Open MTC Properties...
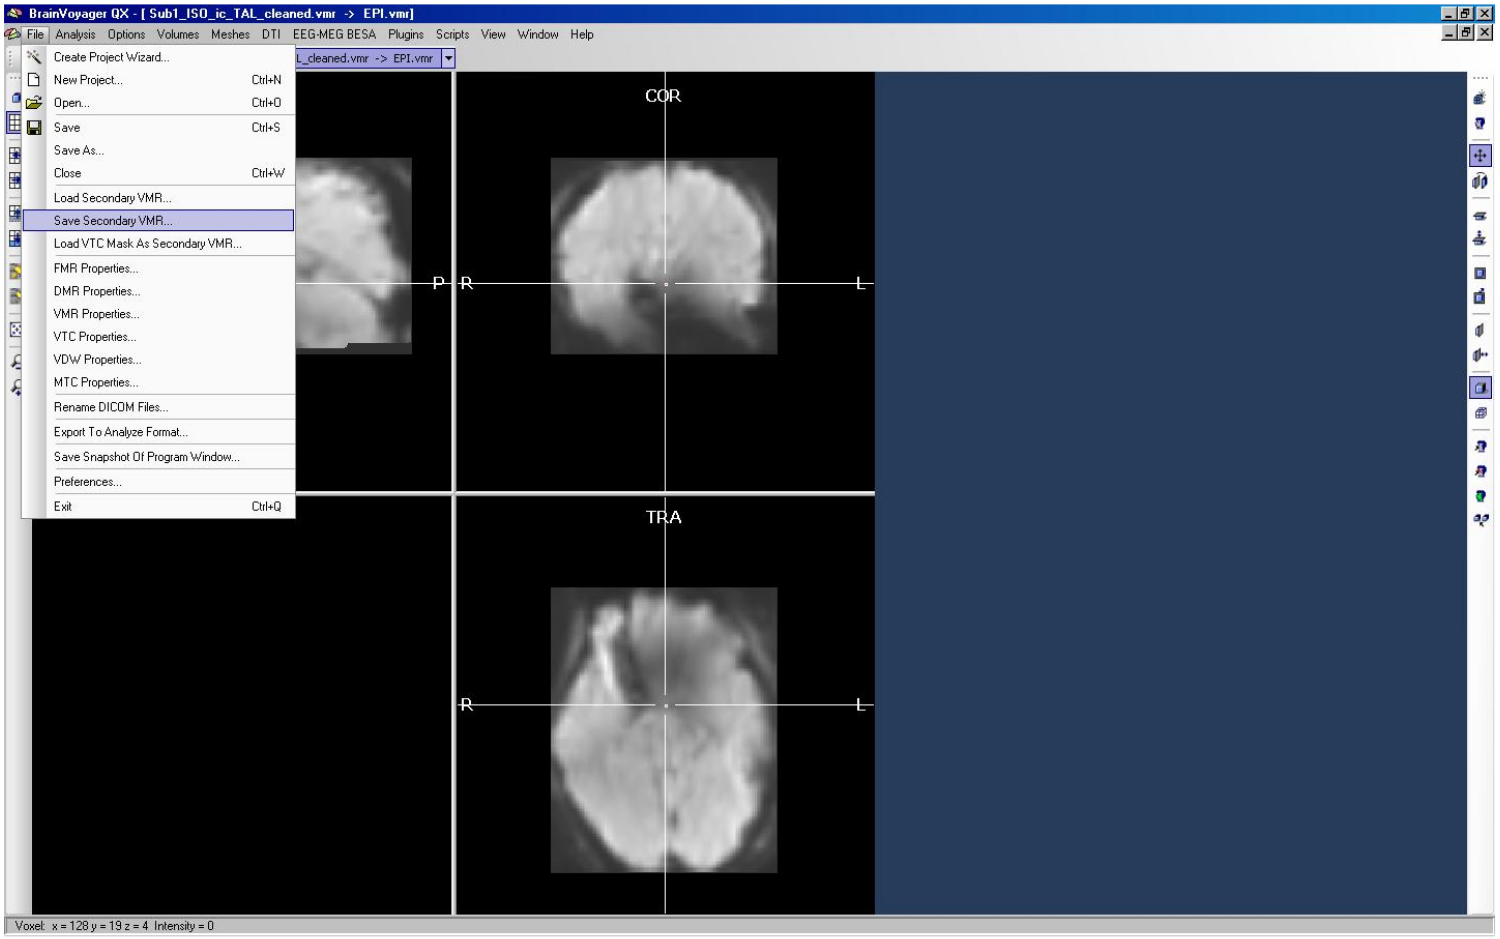Screen dimensions: 1500x939 click(158, 383)
